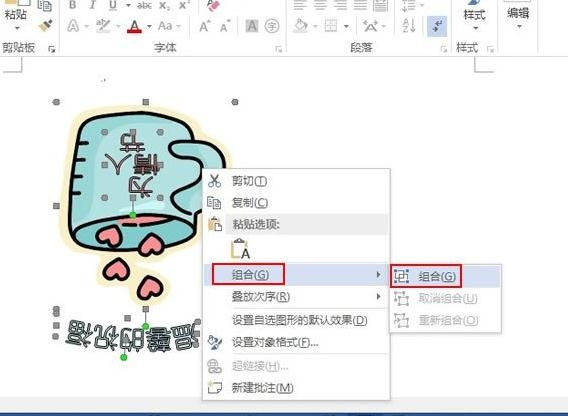Select the curved WordArt text below mug
568x416 pixels.
(132, 337)
